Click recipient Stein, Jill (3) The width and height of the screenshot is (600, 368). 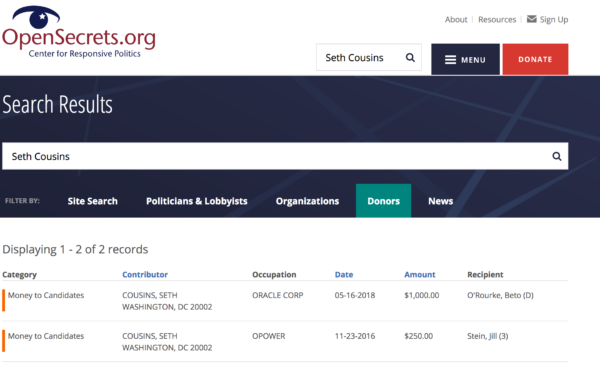pos(488,336)
